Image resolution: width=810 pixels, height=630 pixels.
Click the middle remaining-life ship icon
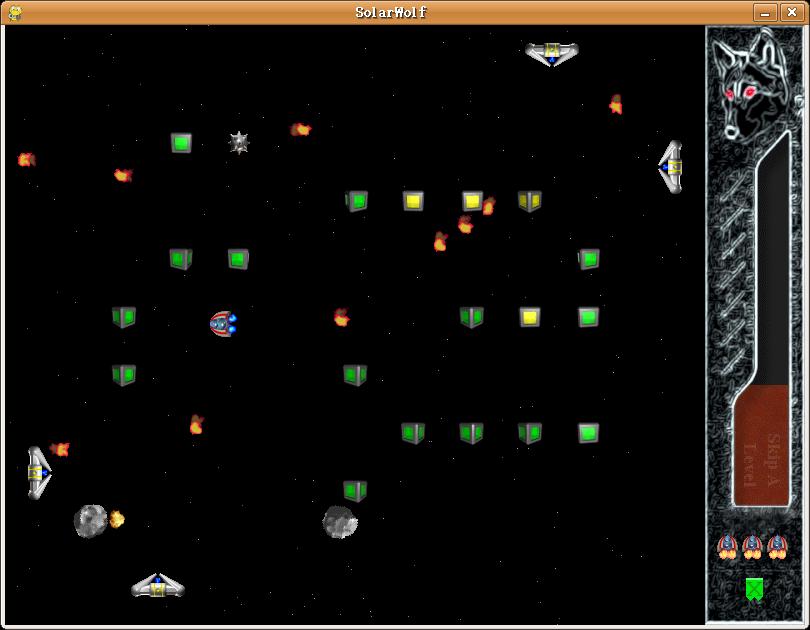[x=752, y=547]
